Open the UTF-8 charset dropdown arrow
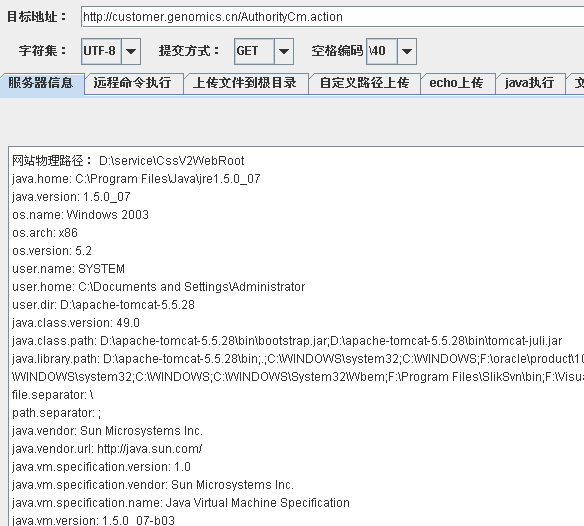This screenshot has width=584, height=526. (x=131, y=51)
